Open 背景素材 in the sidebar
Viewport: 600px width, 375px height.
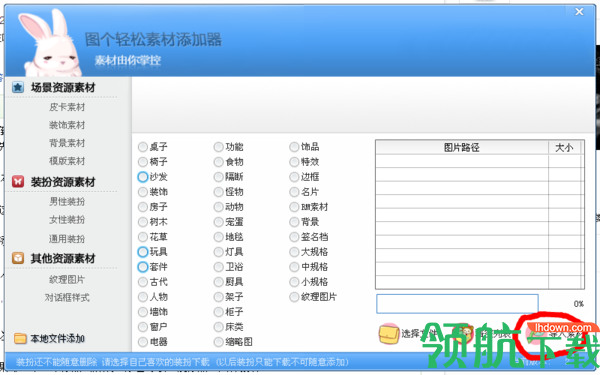coord(67,143)
